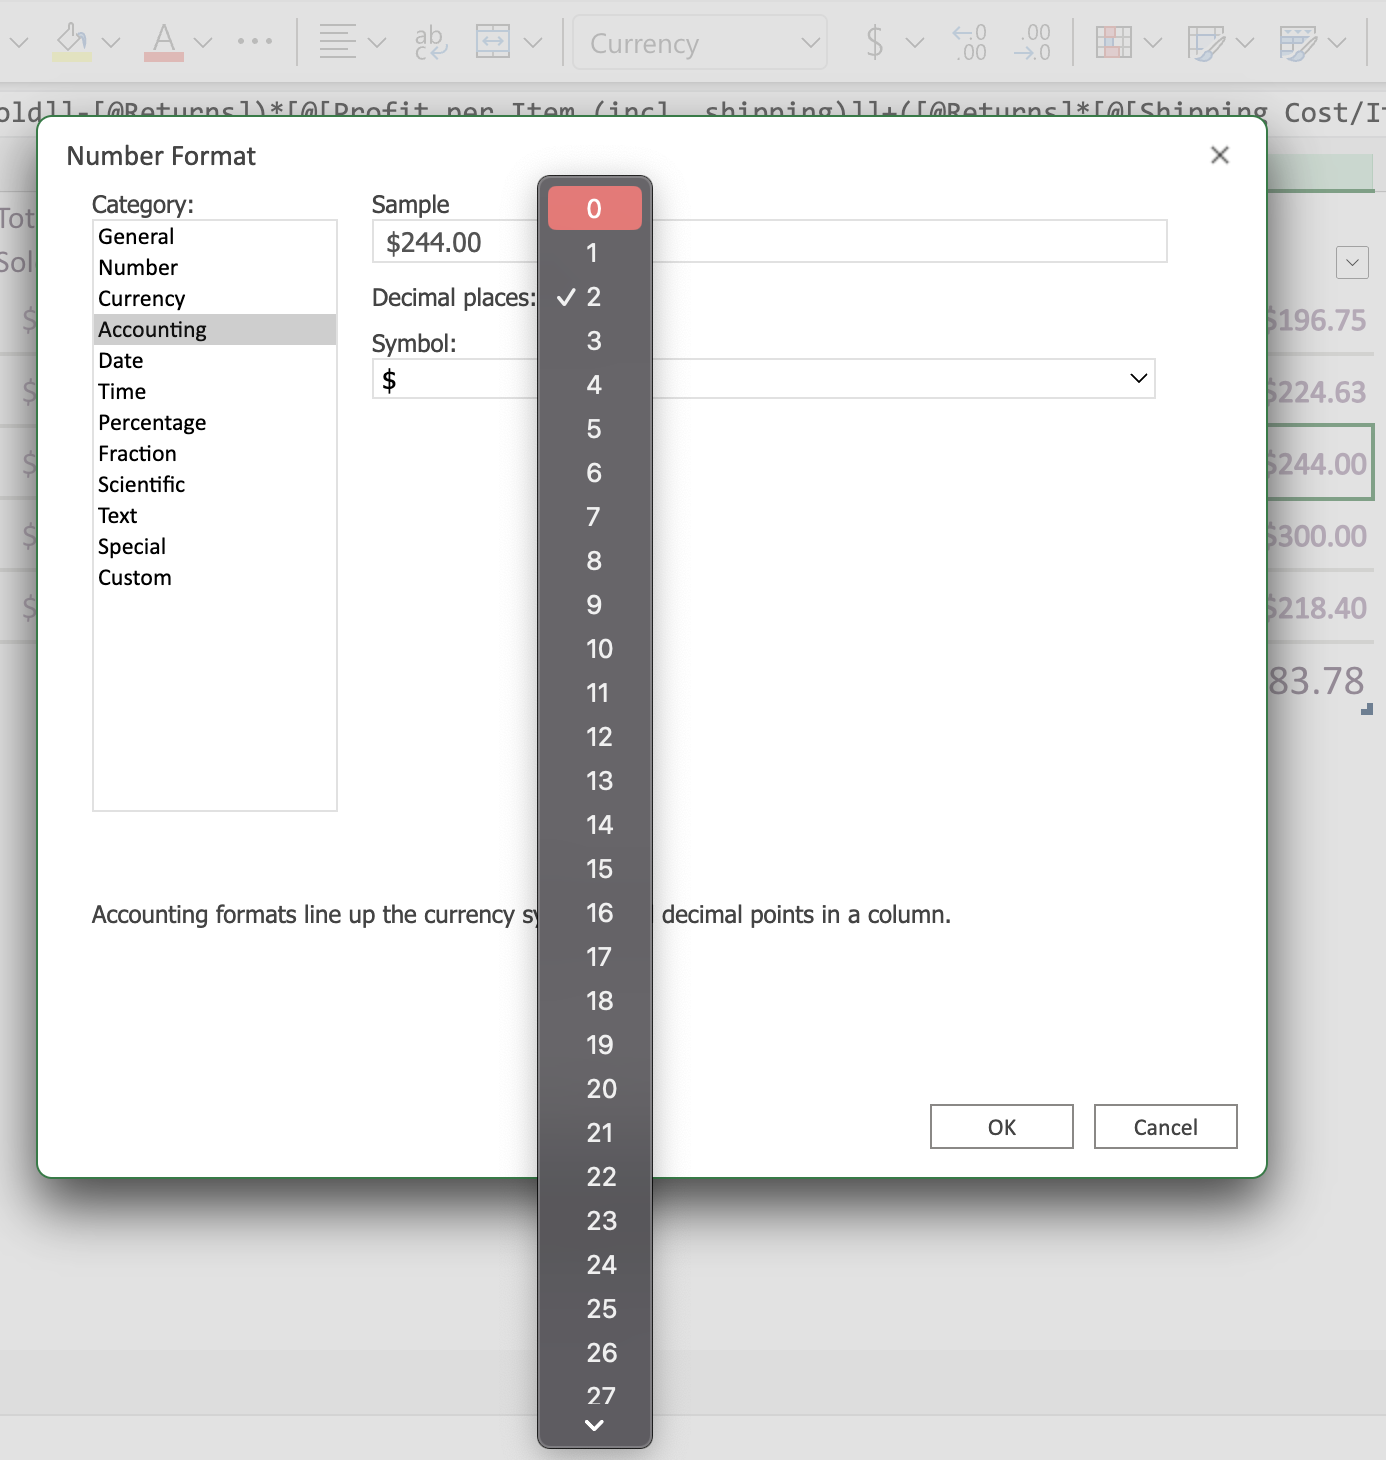
Task: Select the Custom category
Action: click(x=135, y=578)
